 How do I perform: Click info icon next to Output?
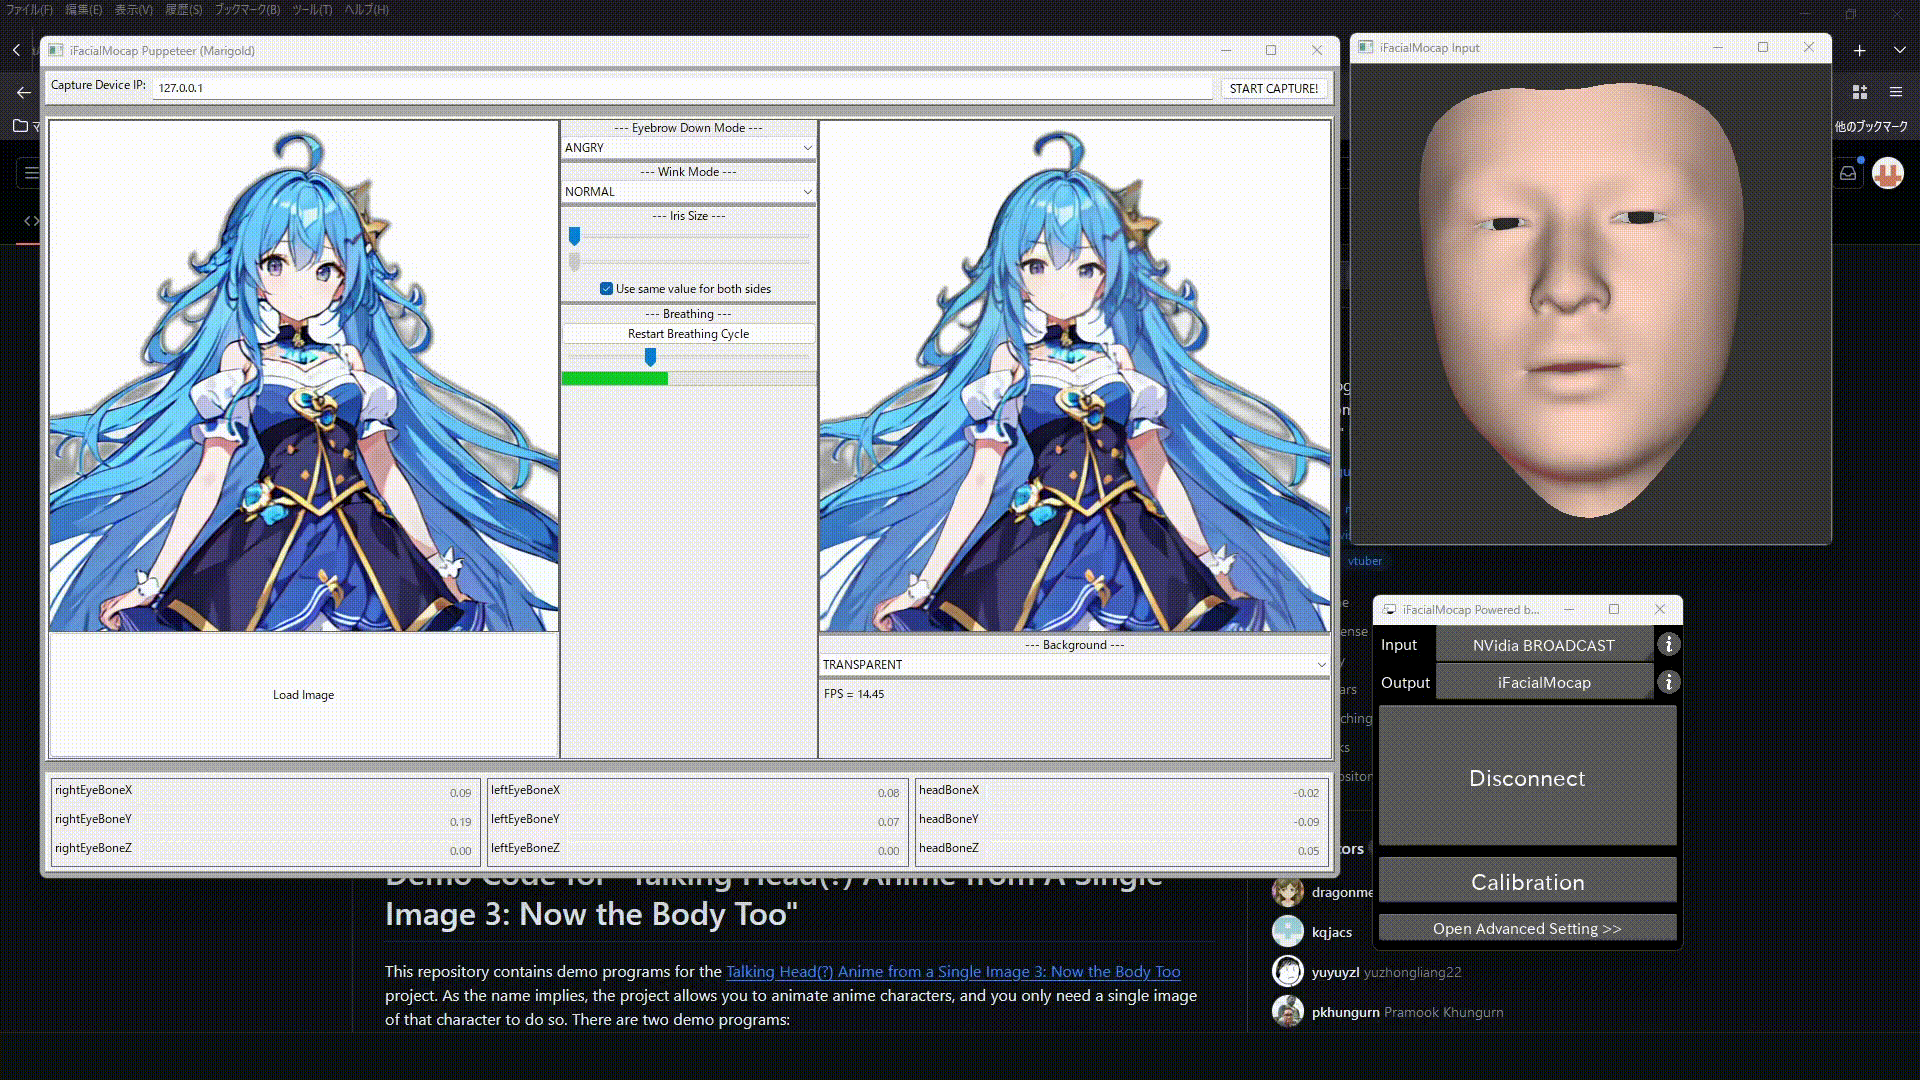tap(1668, 682)
